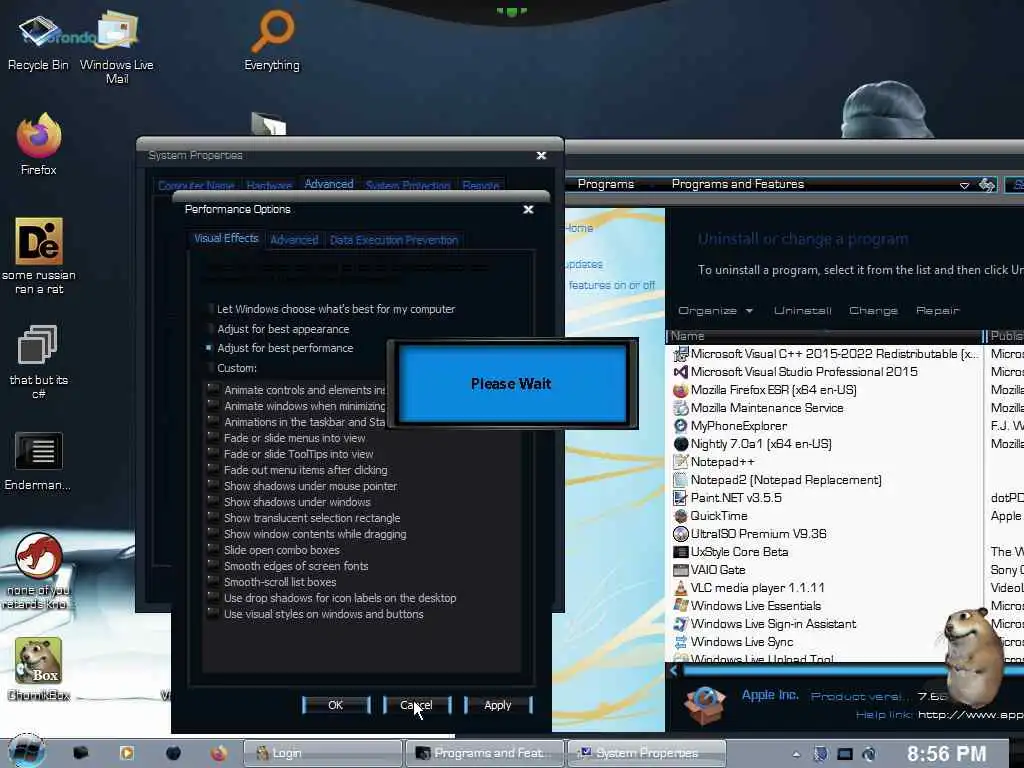The height and width of the screenshot is (768, 1024).
Task: Click the Firefox icon pinned in the taskbar
Action: [219, 753]
